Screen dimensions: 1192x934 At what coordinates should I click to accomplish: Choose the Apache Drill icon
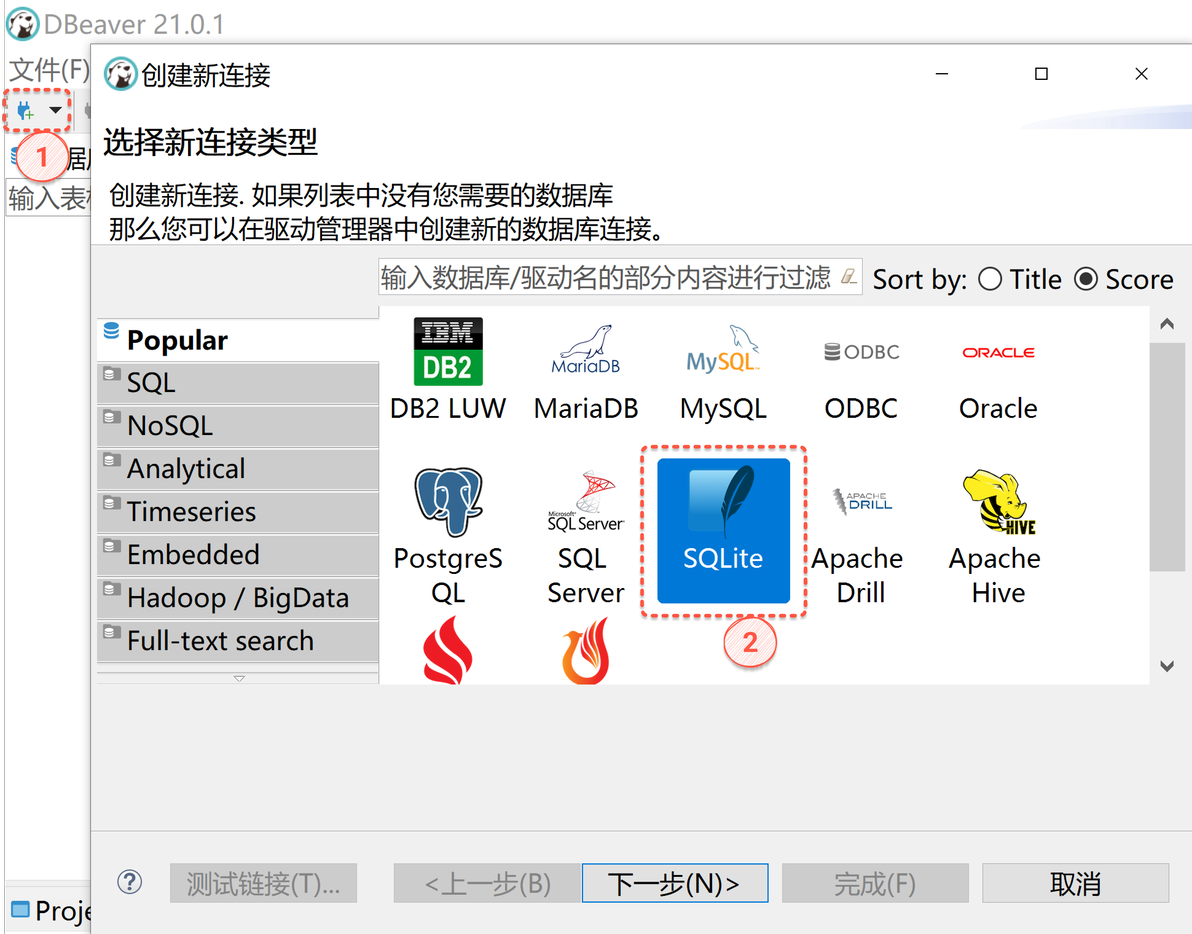(x=861, y=501)
